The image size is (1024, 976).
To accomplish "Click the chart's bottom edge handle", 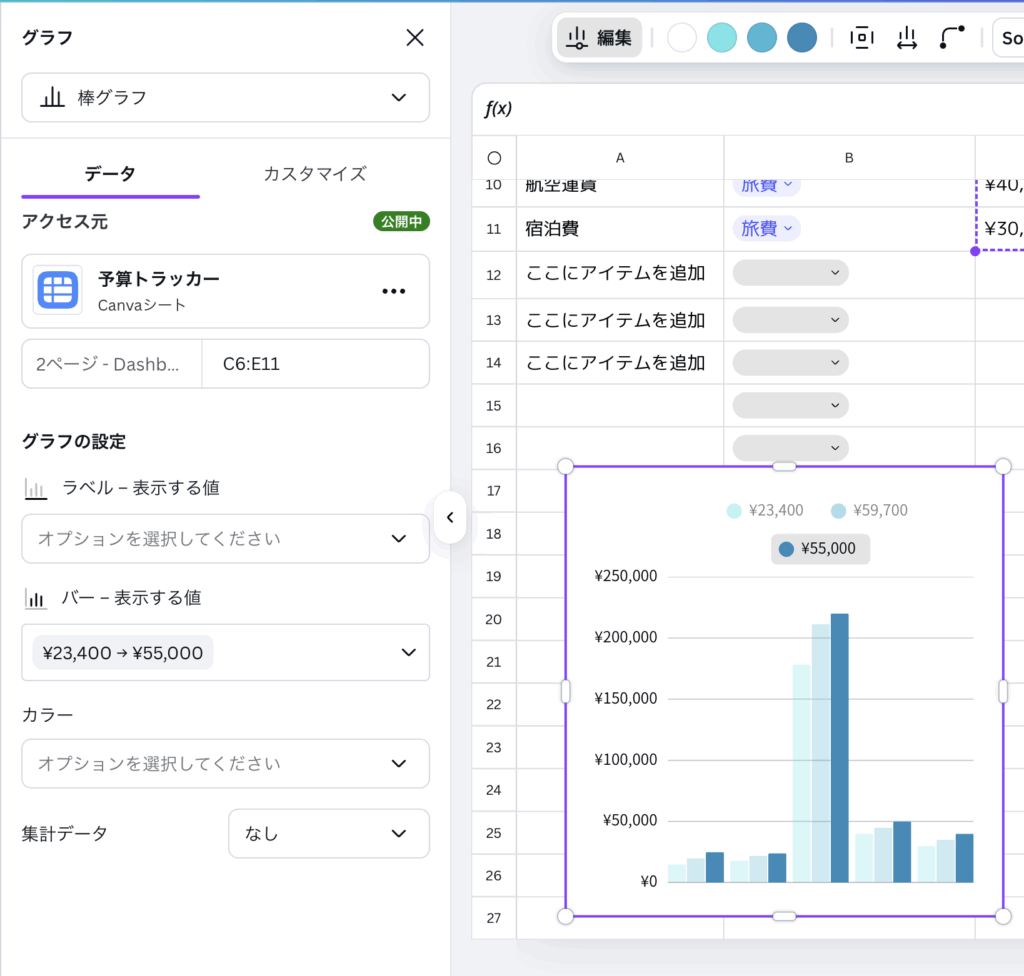I will point(784,917).
